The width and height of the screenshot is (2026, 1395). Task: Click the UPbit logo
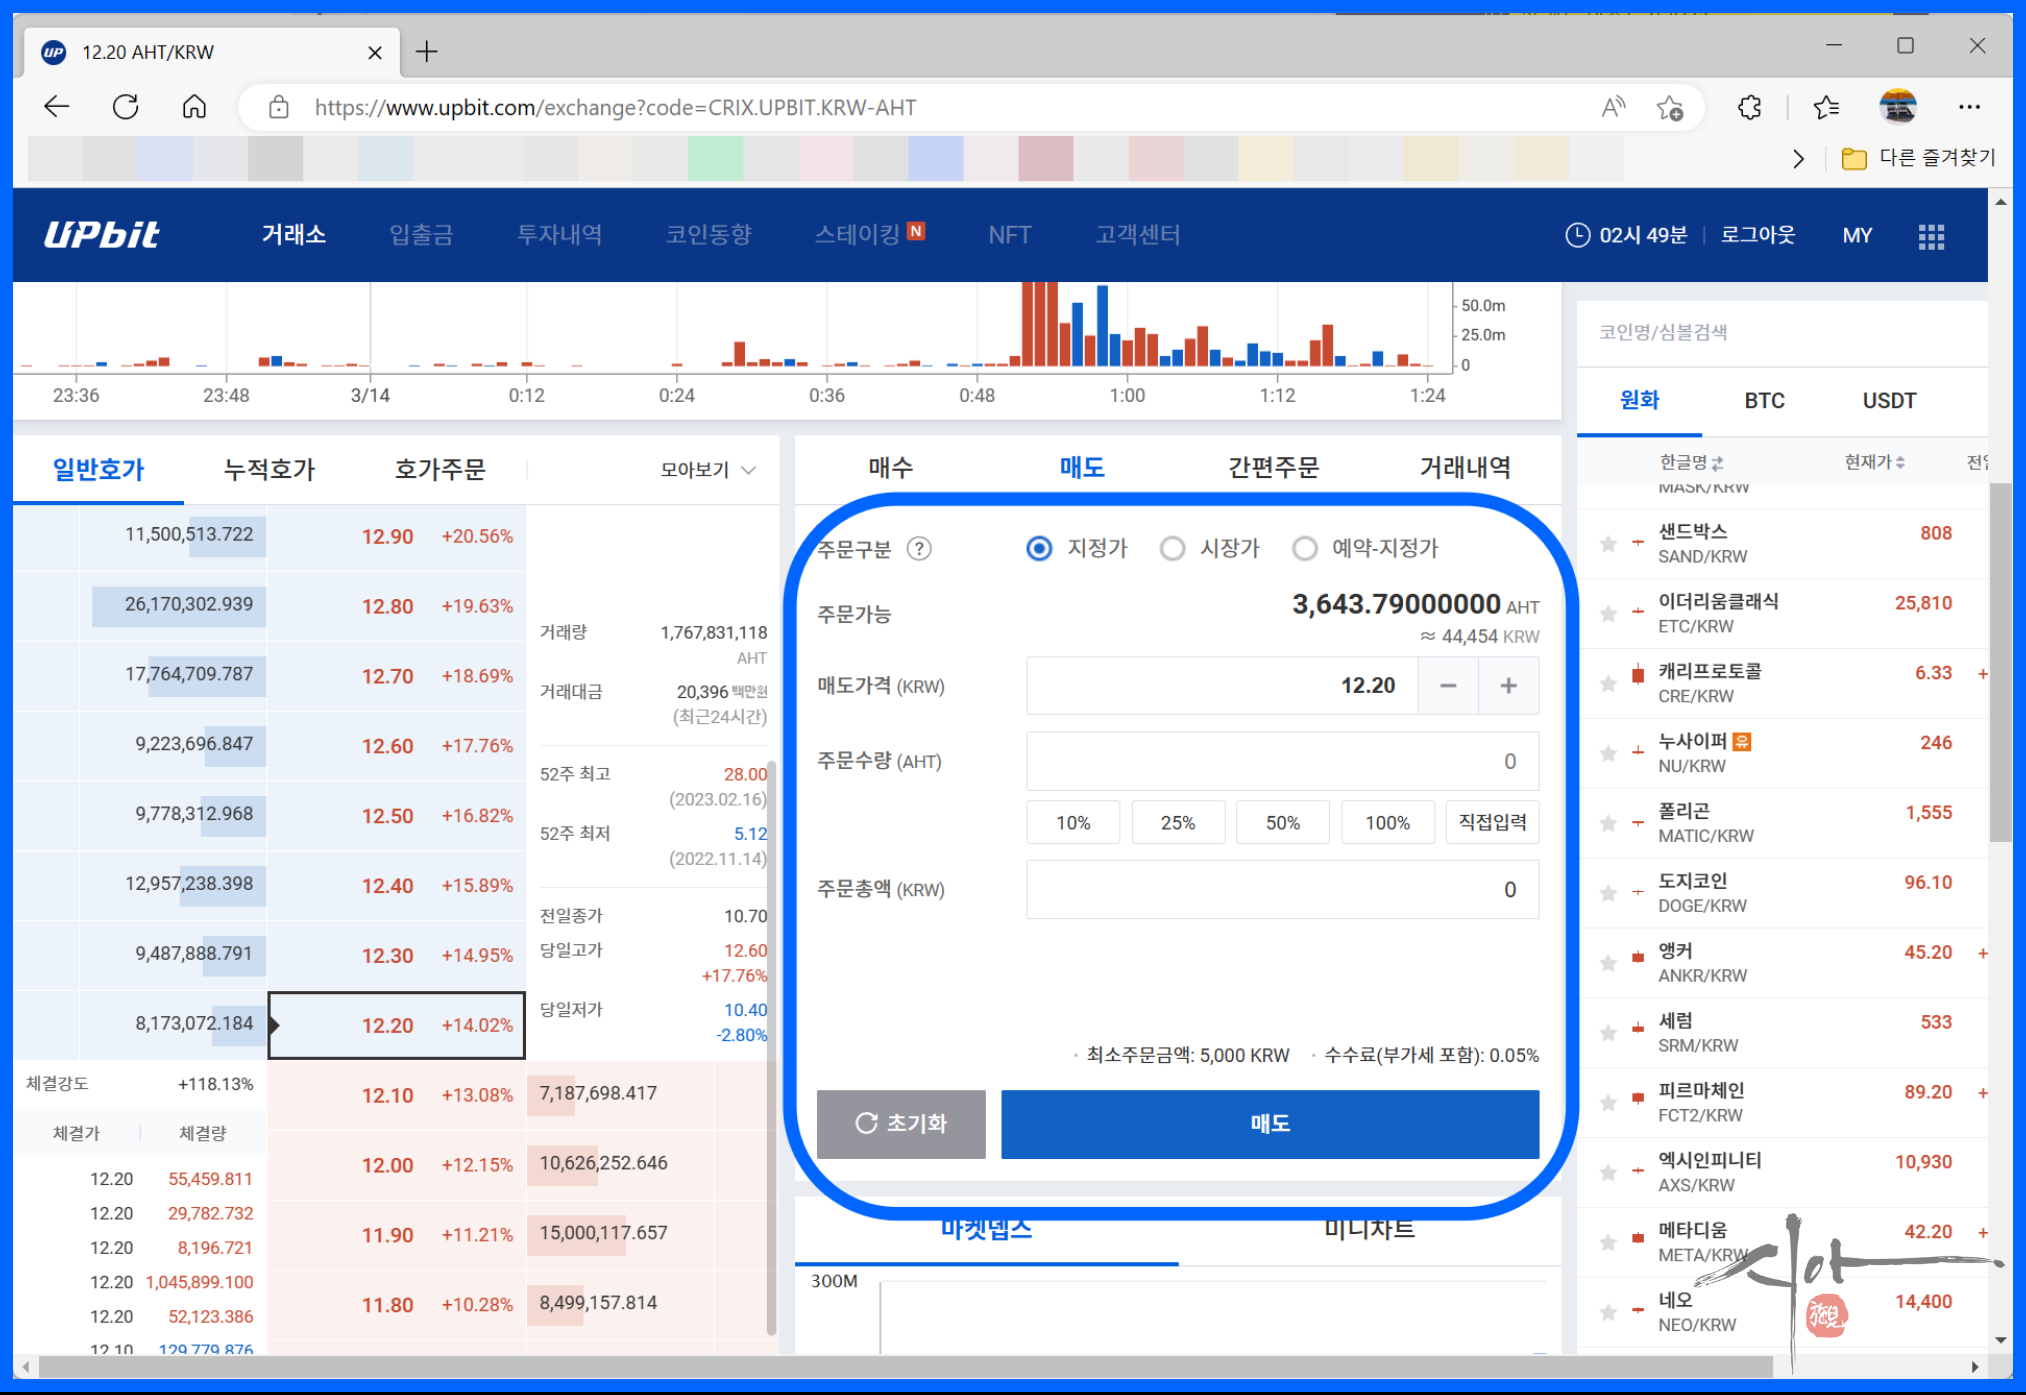click(x=101, y=235)
